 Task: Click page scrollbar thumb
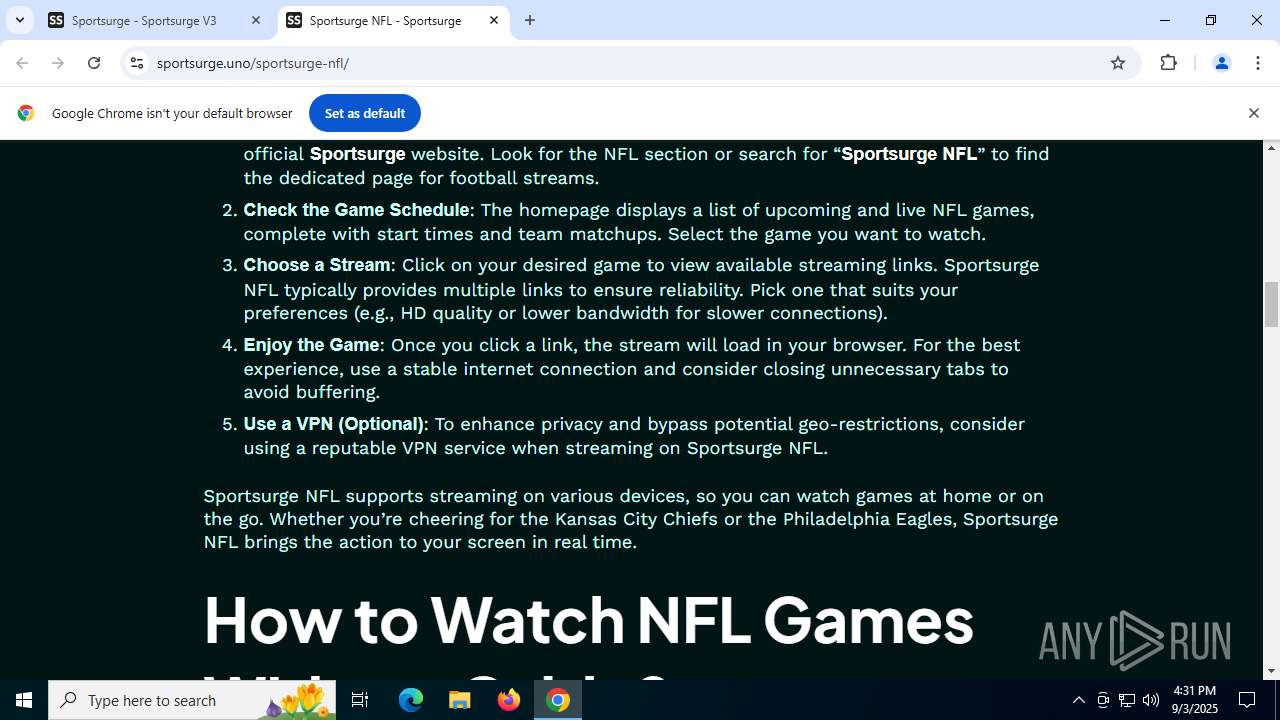pos(1272,304)
